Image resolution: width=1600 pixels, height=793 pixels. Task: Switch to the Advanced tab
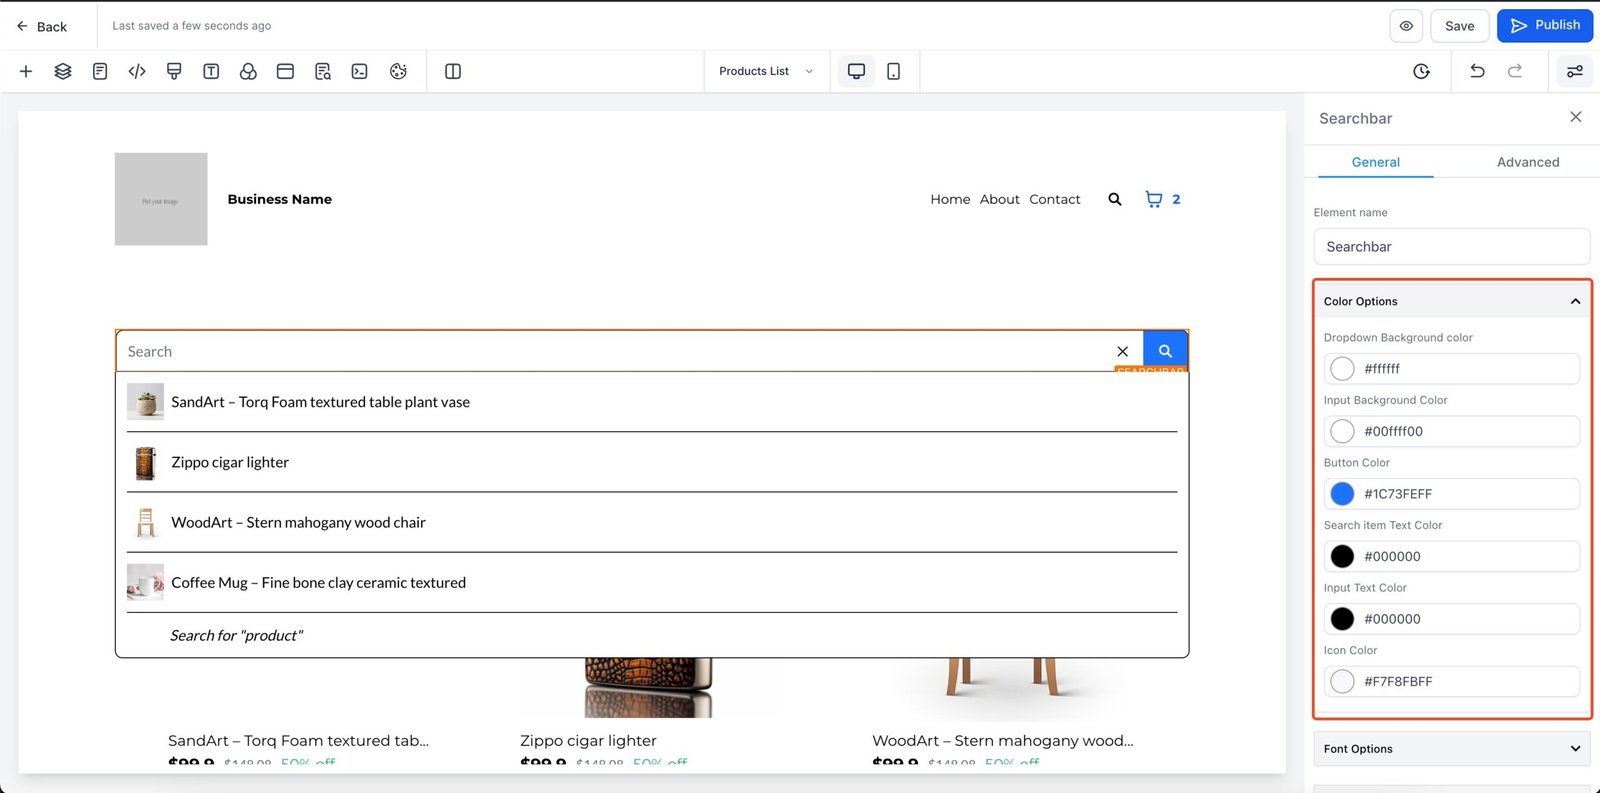(x=1527, y=162)
